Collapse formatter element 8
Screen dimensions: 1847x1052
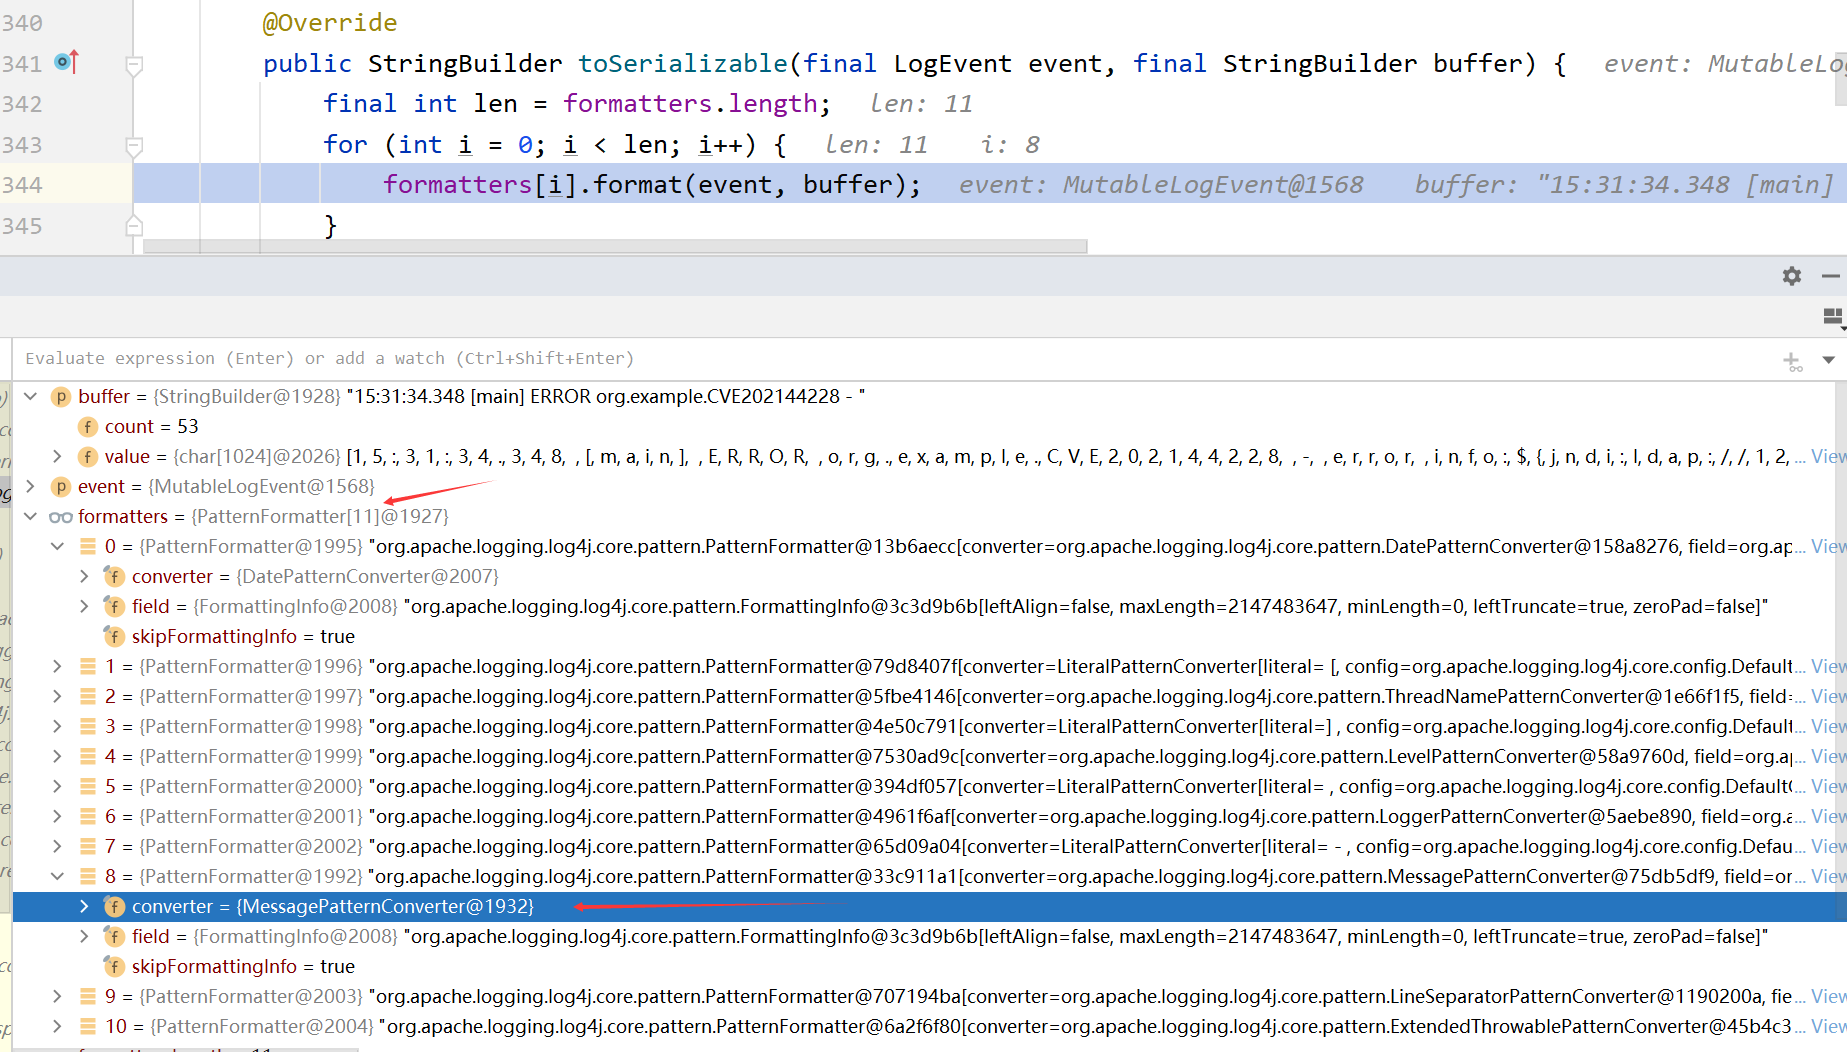tap(57, 876)
